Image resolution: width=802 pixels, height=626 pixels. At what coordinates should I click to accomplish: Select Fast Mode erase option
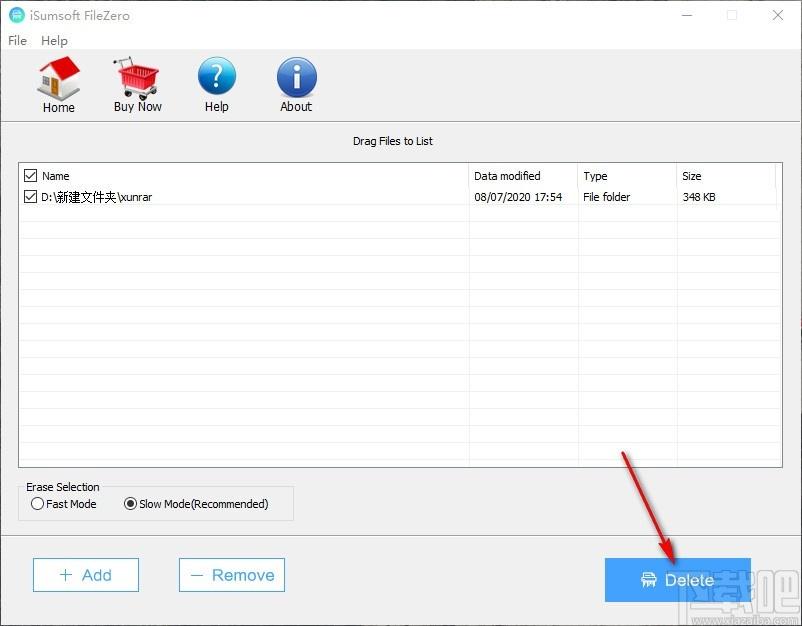(38, 504)
